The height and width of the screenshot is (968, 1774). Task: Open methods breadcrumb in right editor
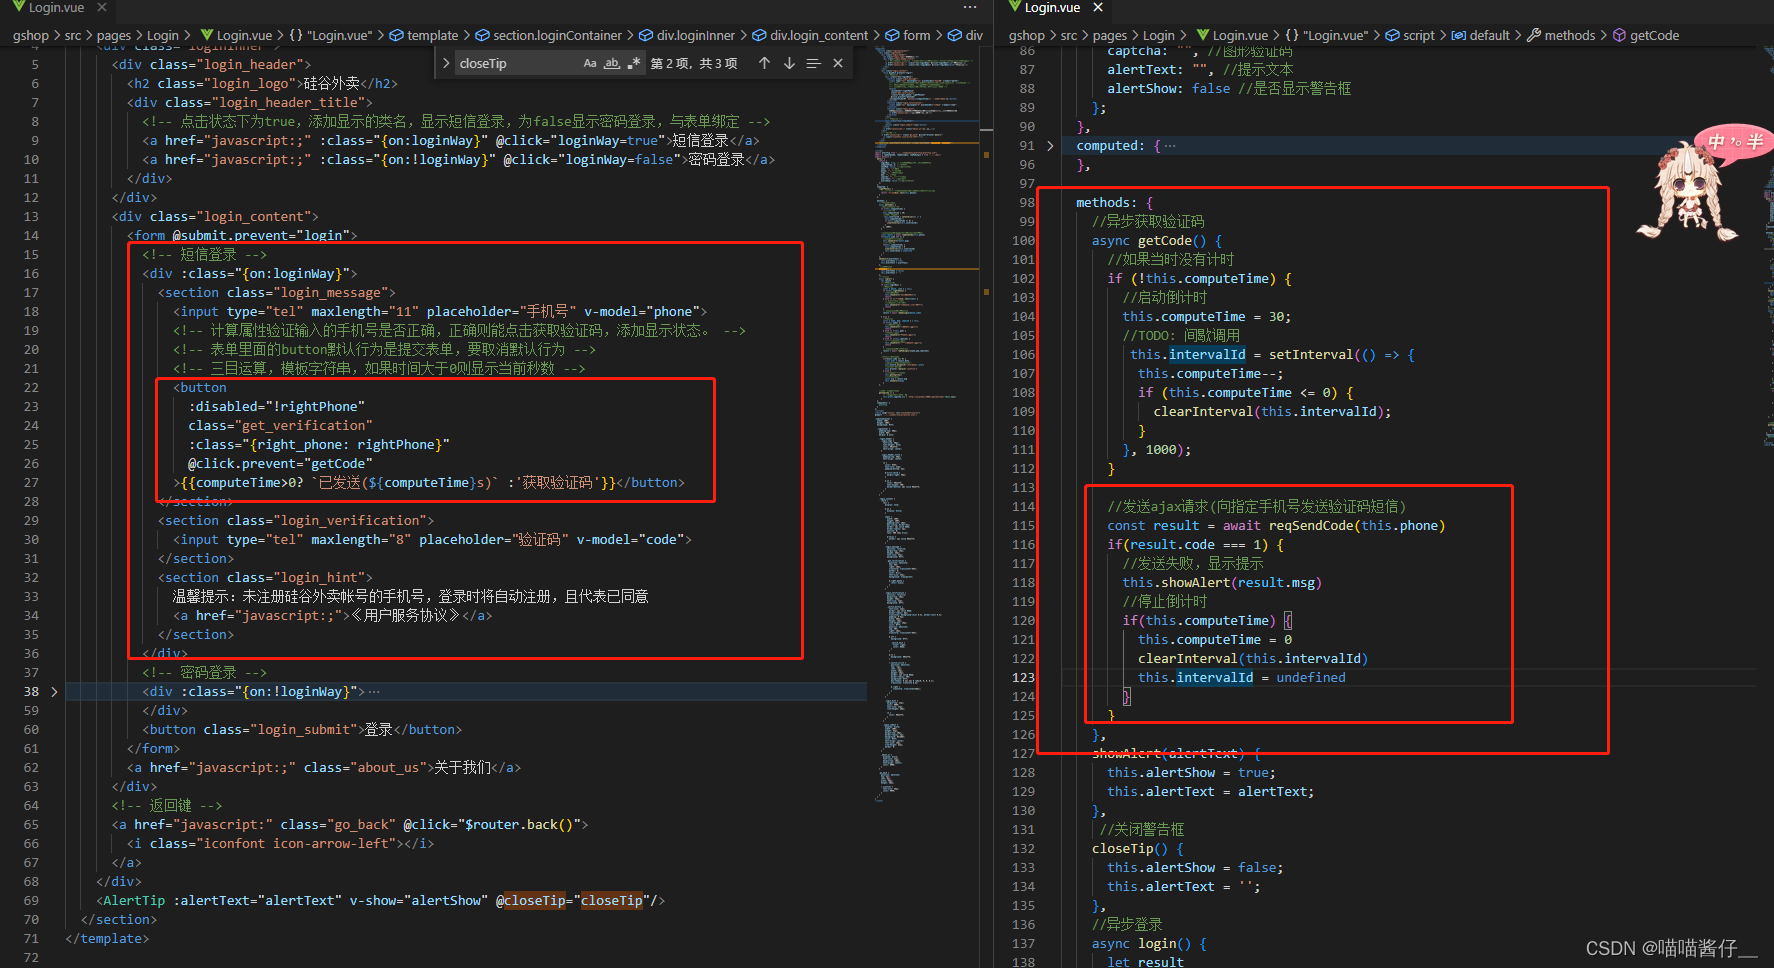1561,35
